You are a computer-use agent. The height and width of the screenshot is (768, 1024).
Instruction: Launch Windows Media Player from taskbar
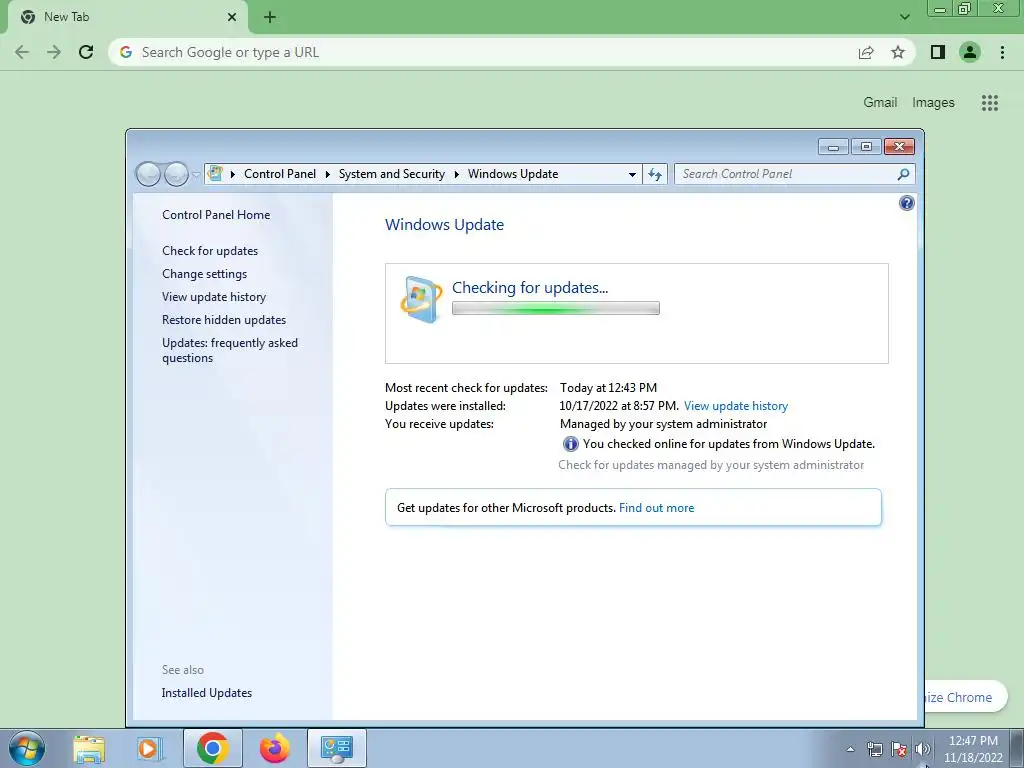pyautogui.click(x=149, y=748)
